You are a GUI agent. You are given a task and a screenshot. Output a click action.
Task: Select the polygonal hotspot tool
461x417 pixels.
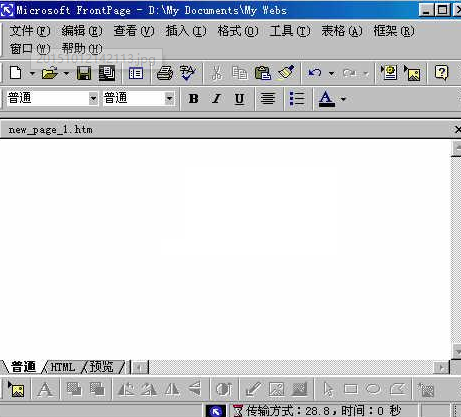point(397,389)
